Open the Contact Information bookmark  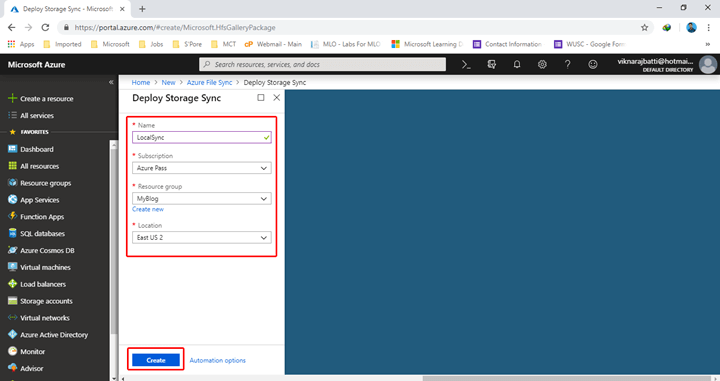click(x=507, y=44)
